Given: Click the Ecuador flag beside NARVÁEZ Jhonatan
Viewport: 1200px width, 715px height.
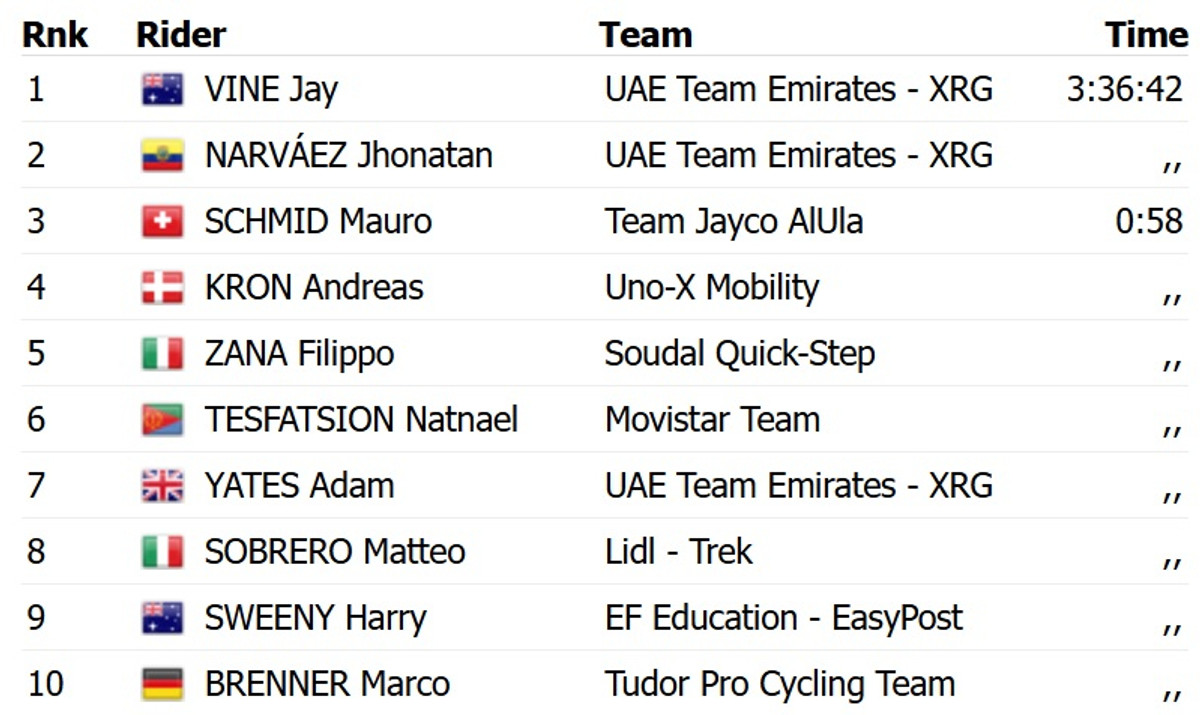Looking at the screenshot, I should coord(162,156).
